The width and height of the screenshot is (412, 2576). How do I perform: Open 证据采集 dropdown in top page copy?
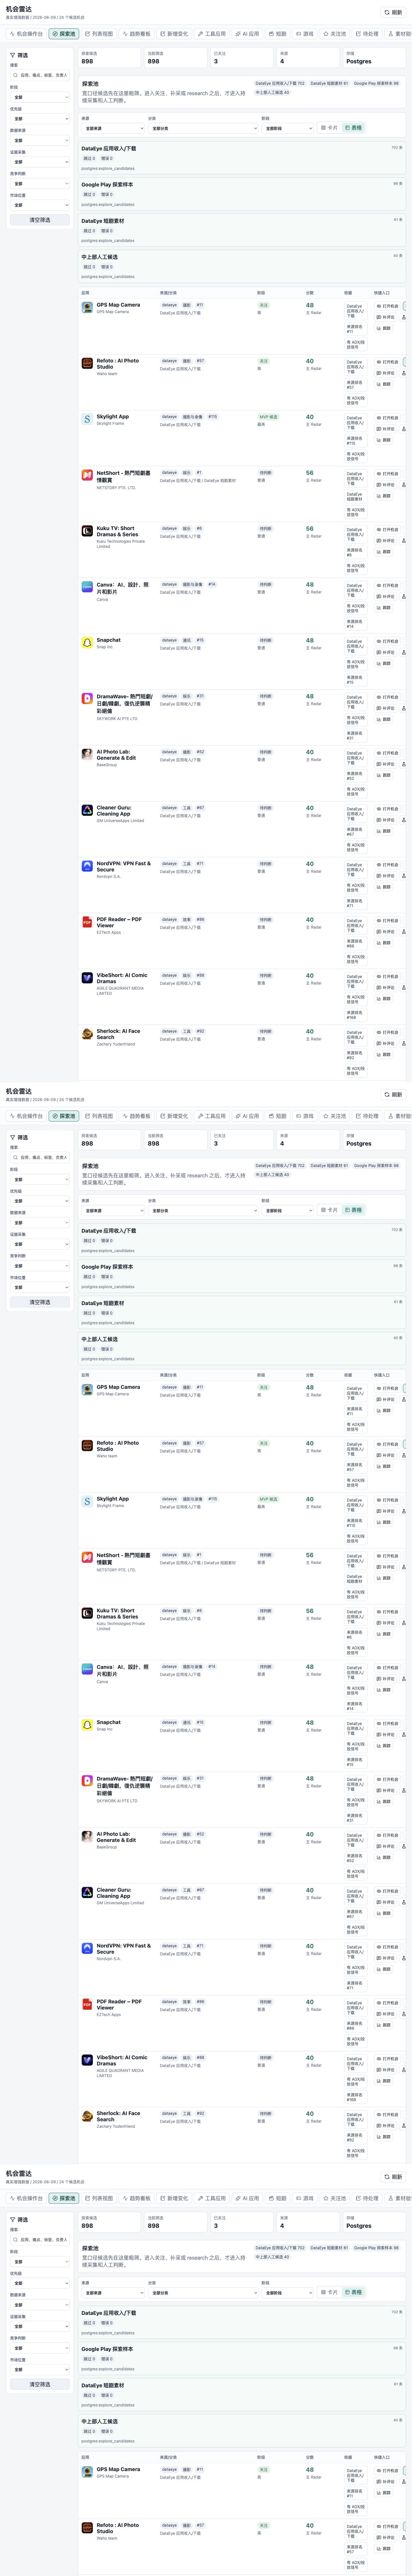tap(40, 162)
